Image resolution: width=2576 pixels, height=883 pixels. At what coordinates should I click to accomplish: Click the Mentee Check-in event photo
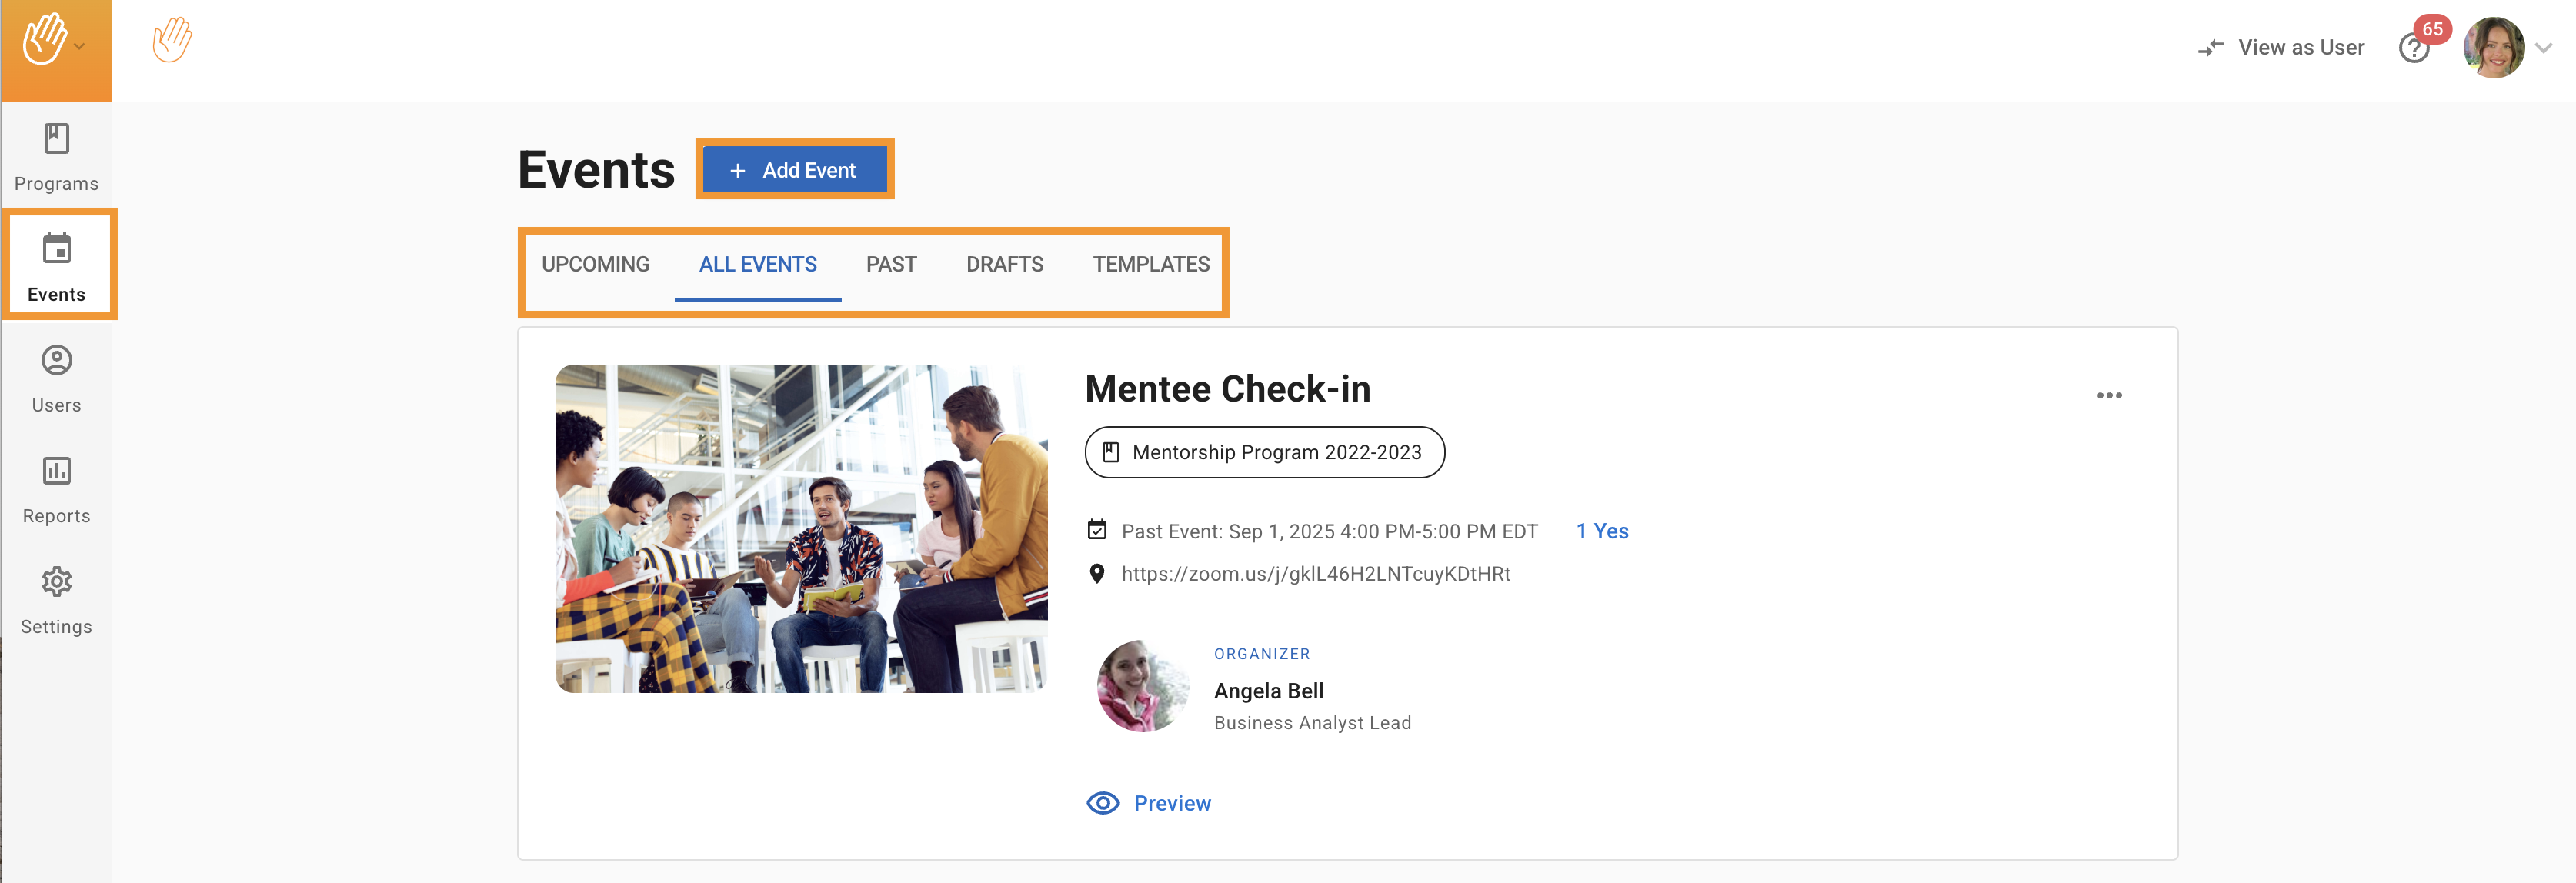(801, 529)
